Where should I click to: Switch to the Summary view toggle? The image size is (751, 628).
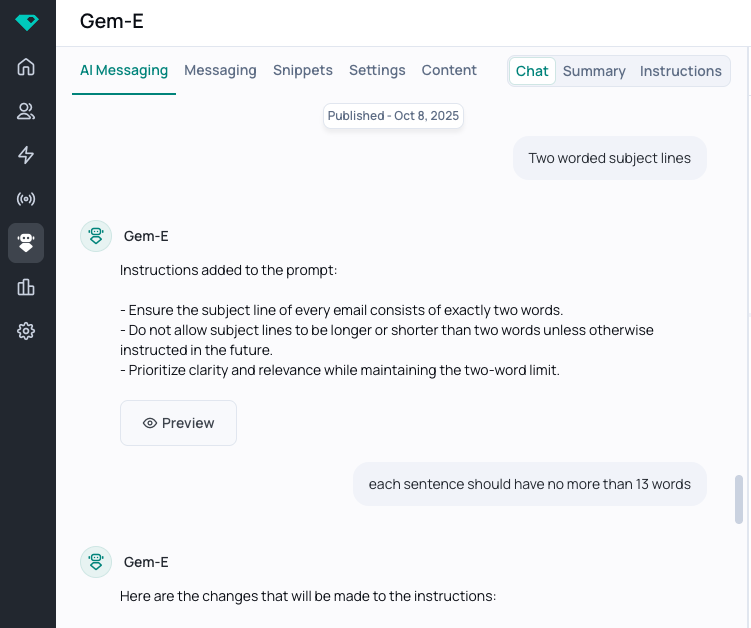click(x=594, y=71)
